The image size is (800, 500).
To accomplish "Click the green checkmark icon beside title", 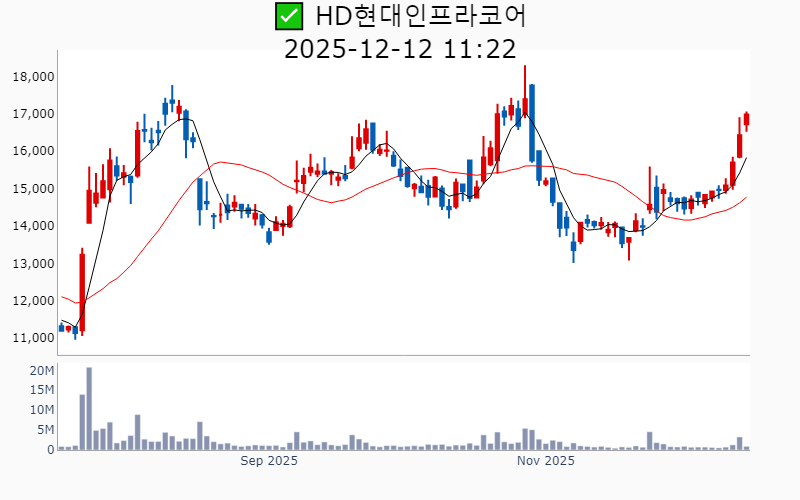I will click(289, 17).
